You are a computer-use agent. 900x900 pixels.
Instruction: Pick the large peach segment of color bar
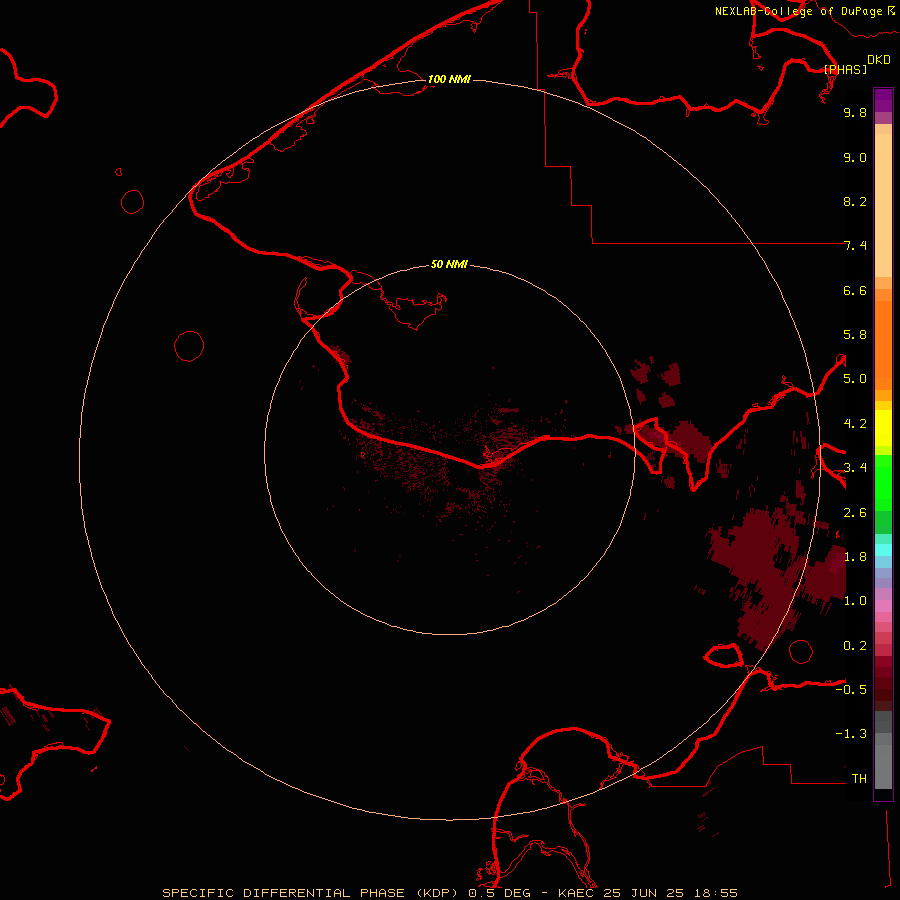pos(883,205)
